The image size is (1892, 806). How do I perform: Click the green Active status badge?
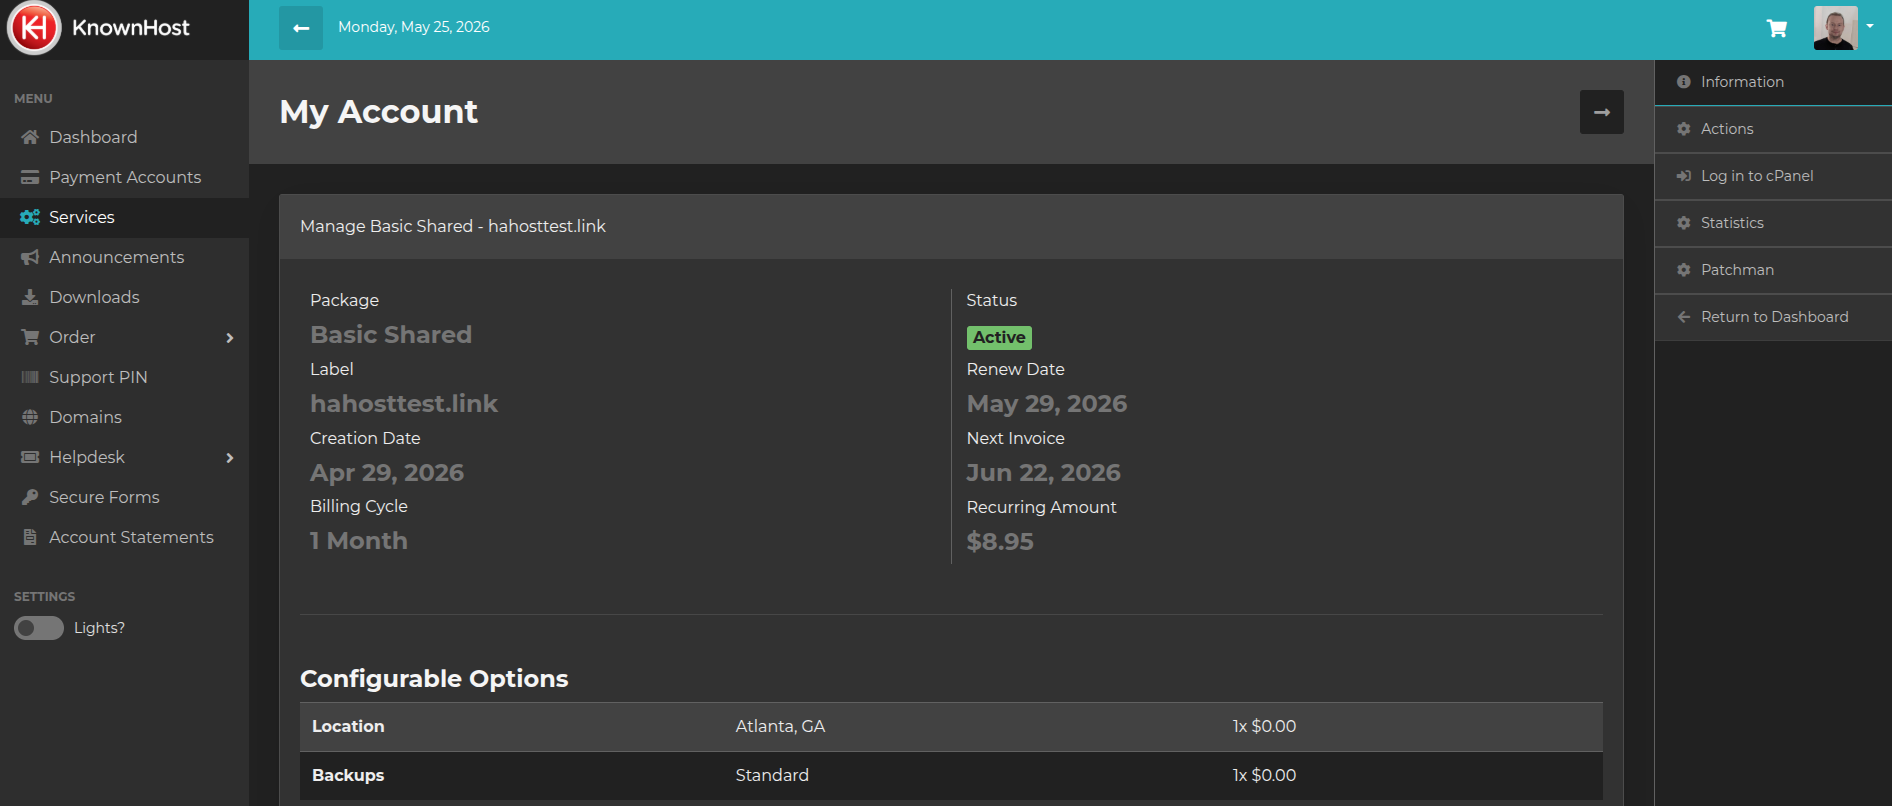pyautogui.click(x=999, y=338)
